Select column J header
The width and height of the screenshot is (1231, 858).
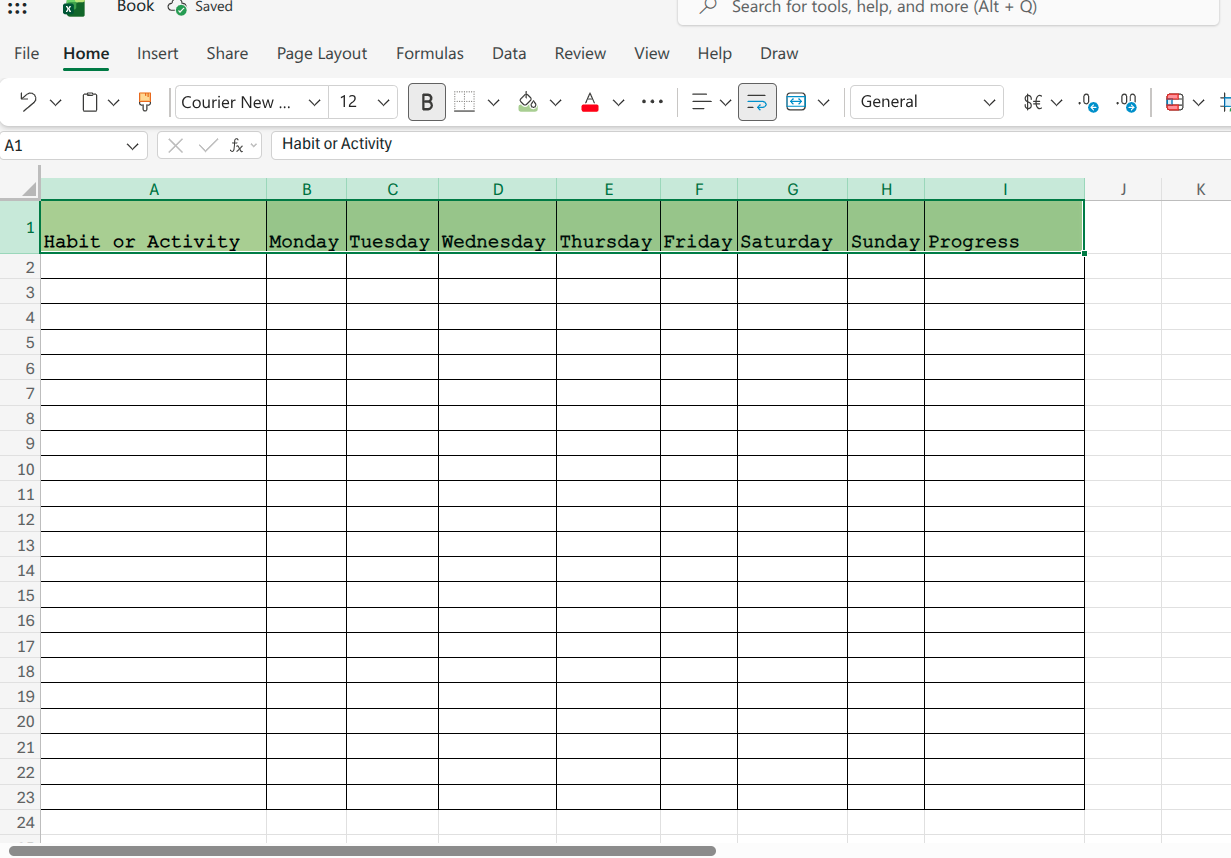pyautogui.click(x=1123, y=189)
